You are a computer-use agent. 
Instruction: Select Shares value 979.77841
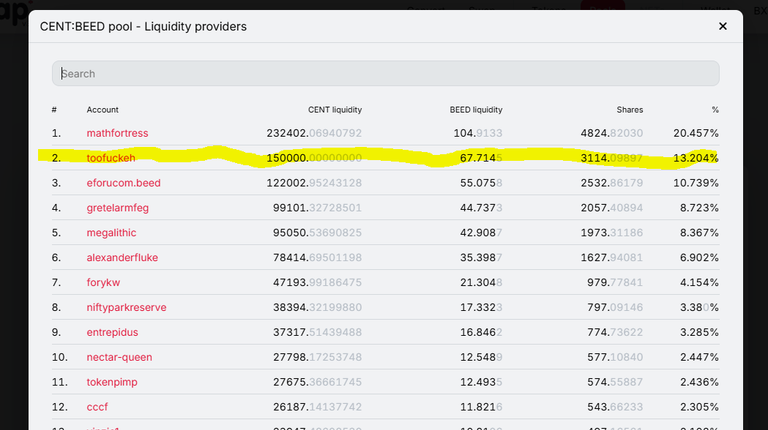pyautogui.click(x=615, y=283)
